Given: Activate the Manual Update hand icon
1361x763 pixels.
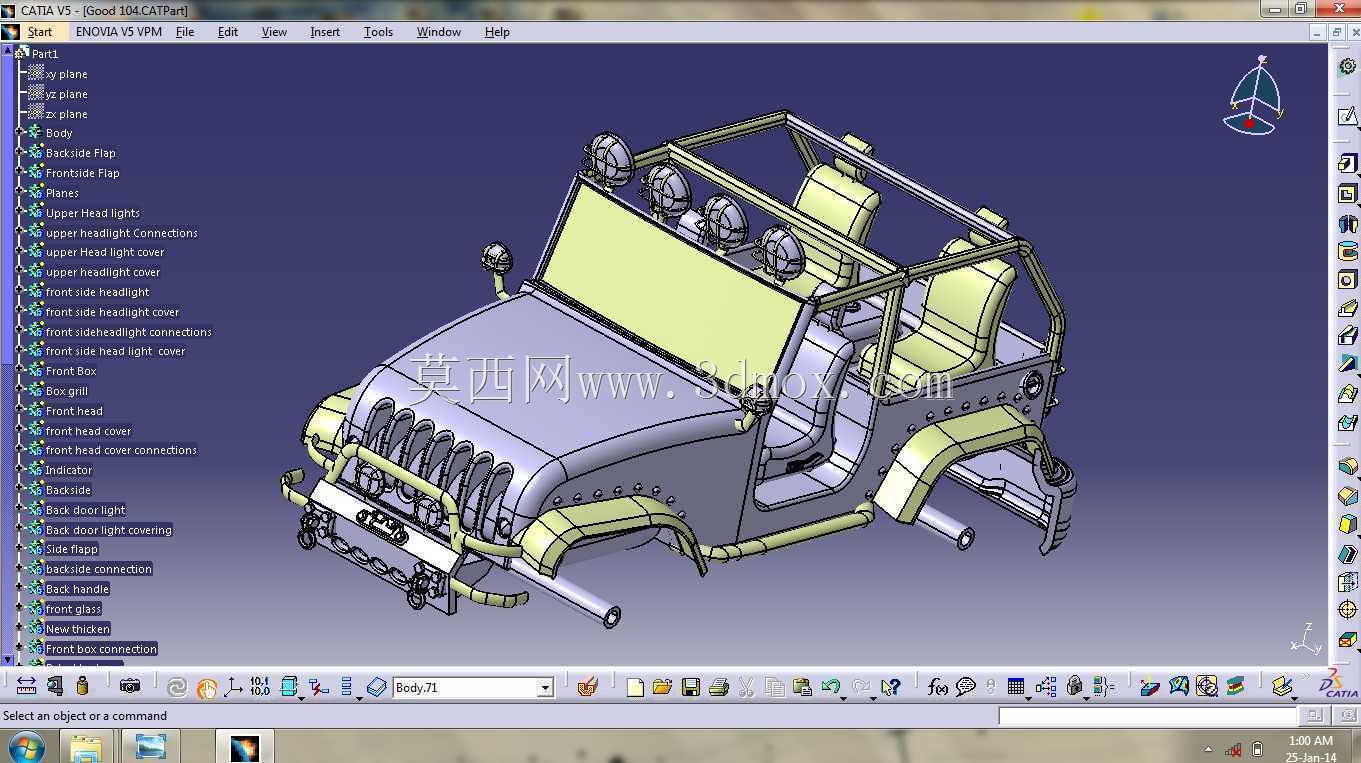Looking at the screenshot, I should pos(207,687).
